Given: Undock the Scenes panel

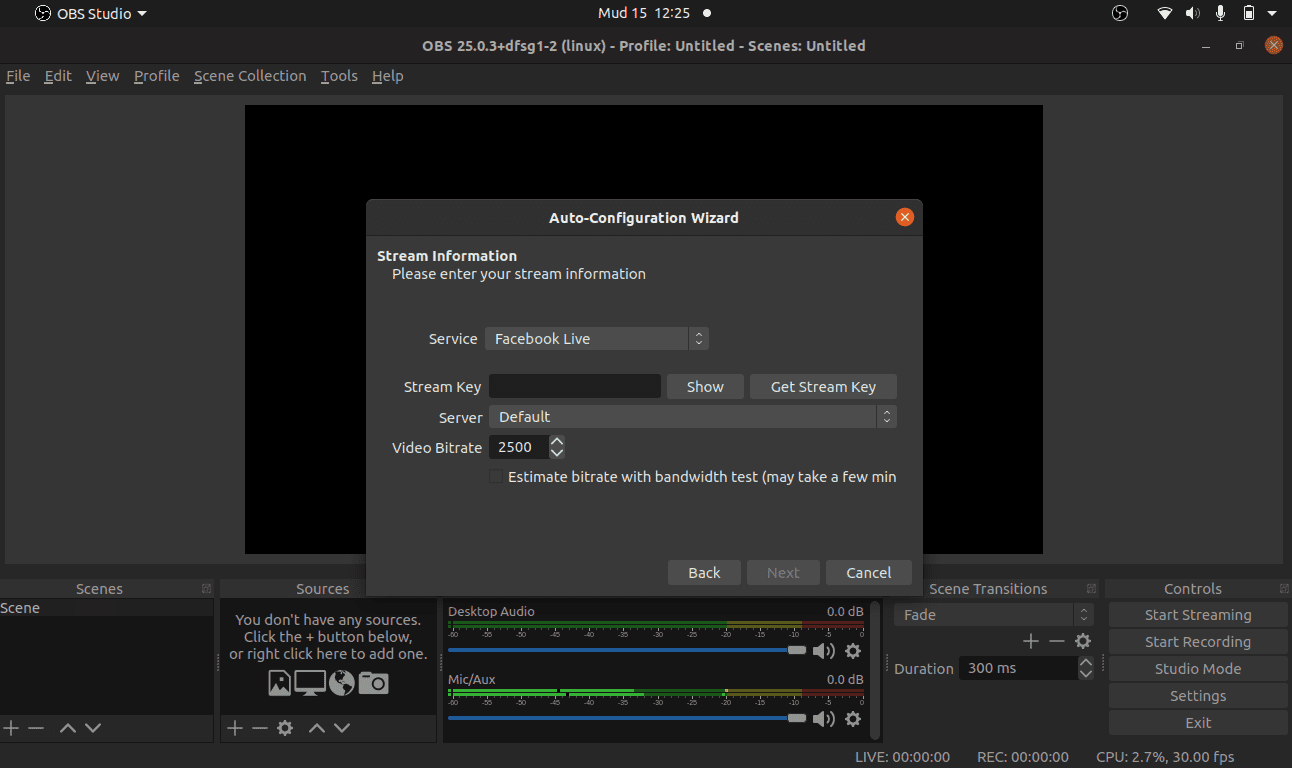Looking at the screenshot, I should pos(206,589).
